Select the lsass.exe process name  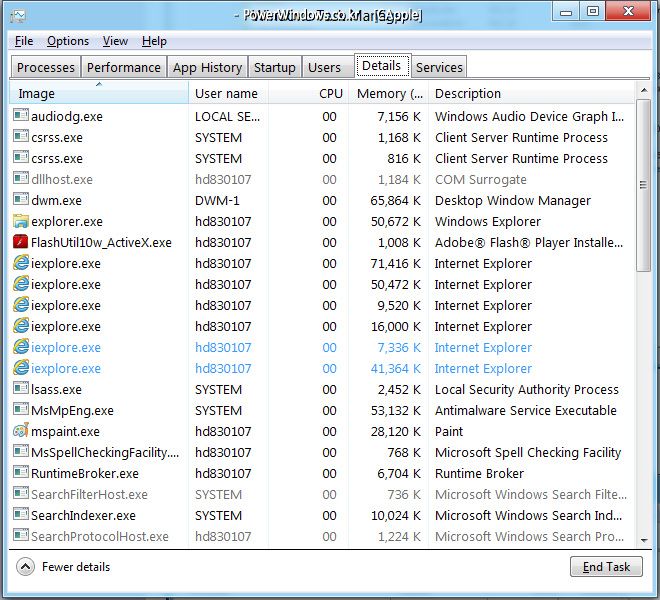56,389
